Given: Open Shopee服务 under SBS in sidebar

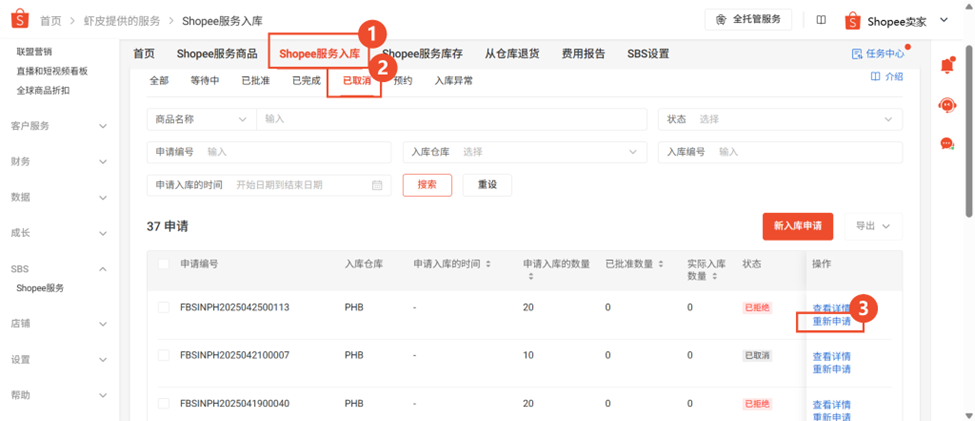Looking at the screenshot, I should (x=40, y=288).
